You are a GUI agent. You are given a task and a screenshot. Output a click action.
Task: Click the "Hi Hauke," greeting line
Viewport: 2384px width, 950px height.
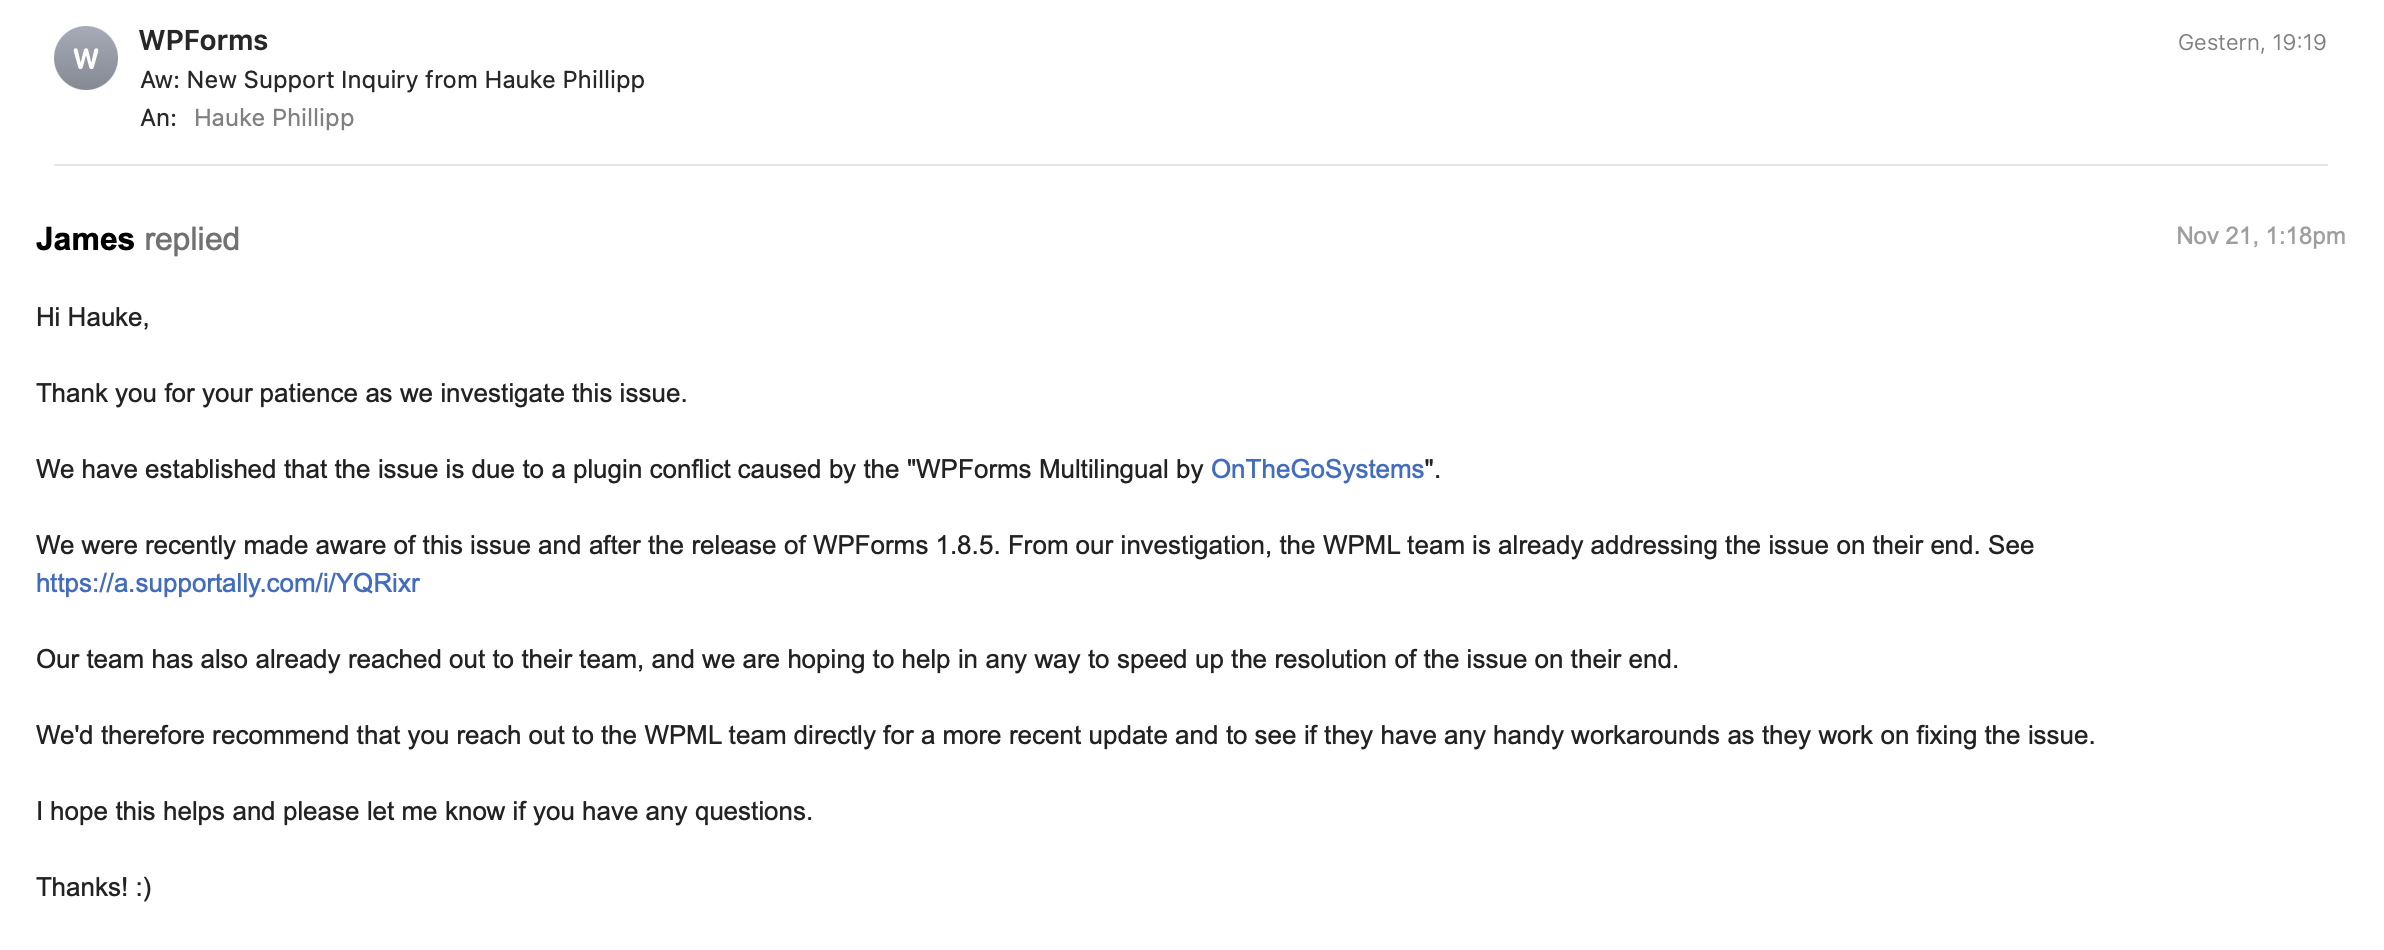[x=92, y=317]
